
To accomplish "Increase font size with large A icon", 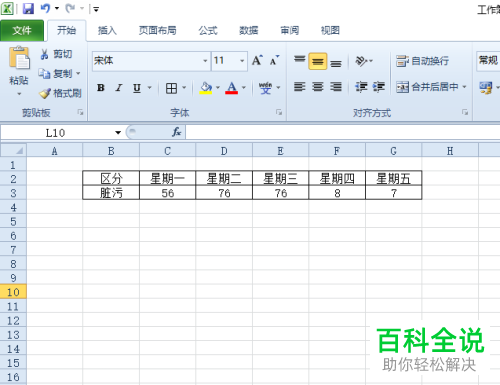I will pos(257,60).
